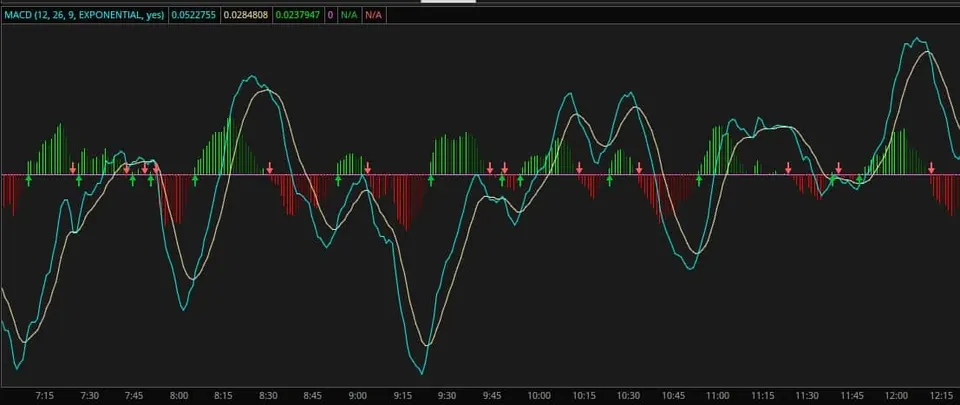Click the cyan MACD value 0.0522755

[x=193, y=15]
